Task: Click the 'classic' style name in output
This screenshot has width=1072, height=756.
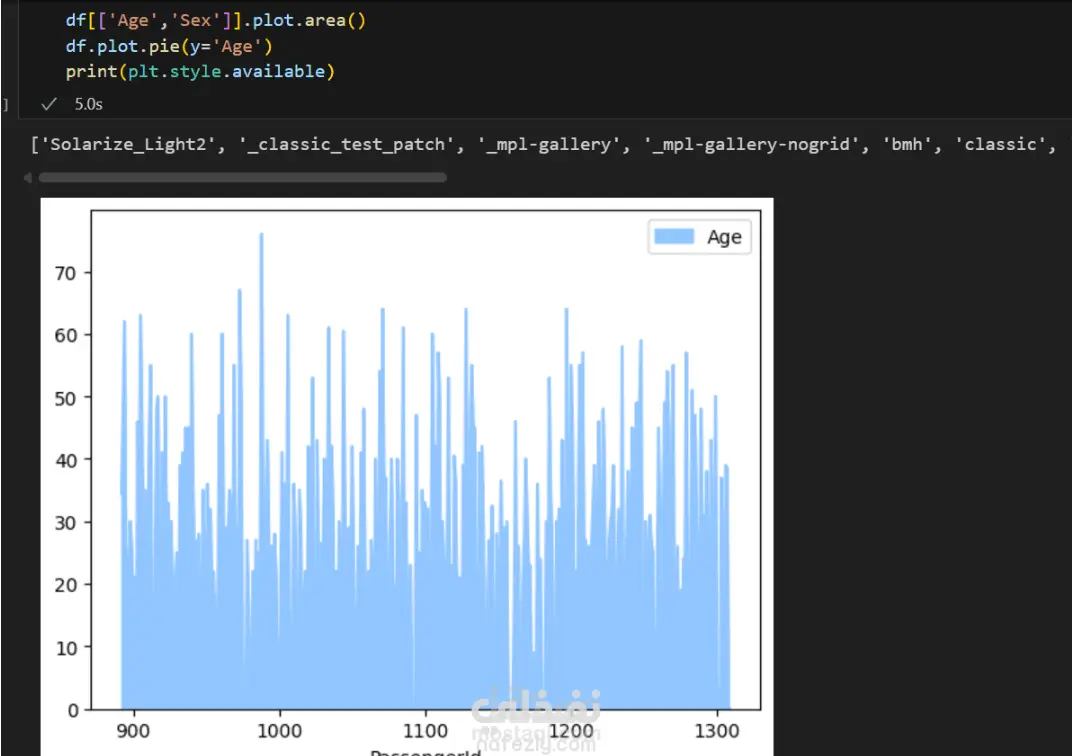Action: [1000, 144]
